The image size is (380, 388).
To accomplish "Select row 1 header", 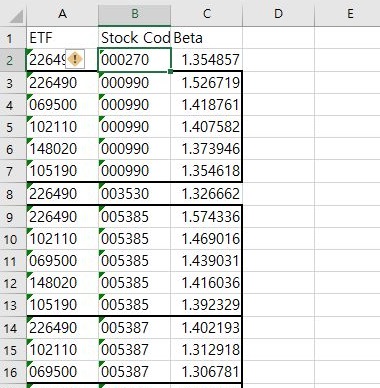I will [x=13, y=38].
